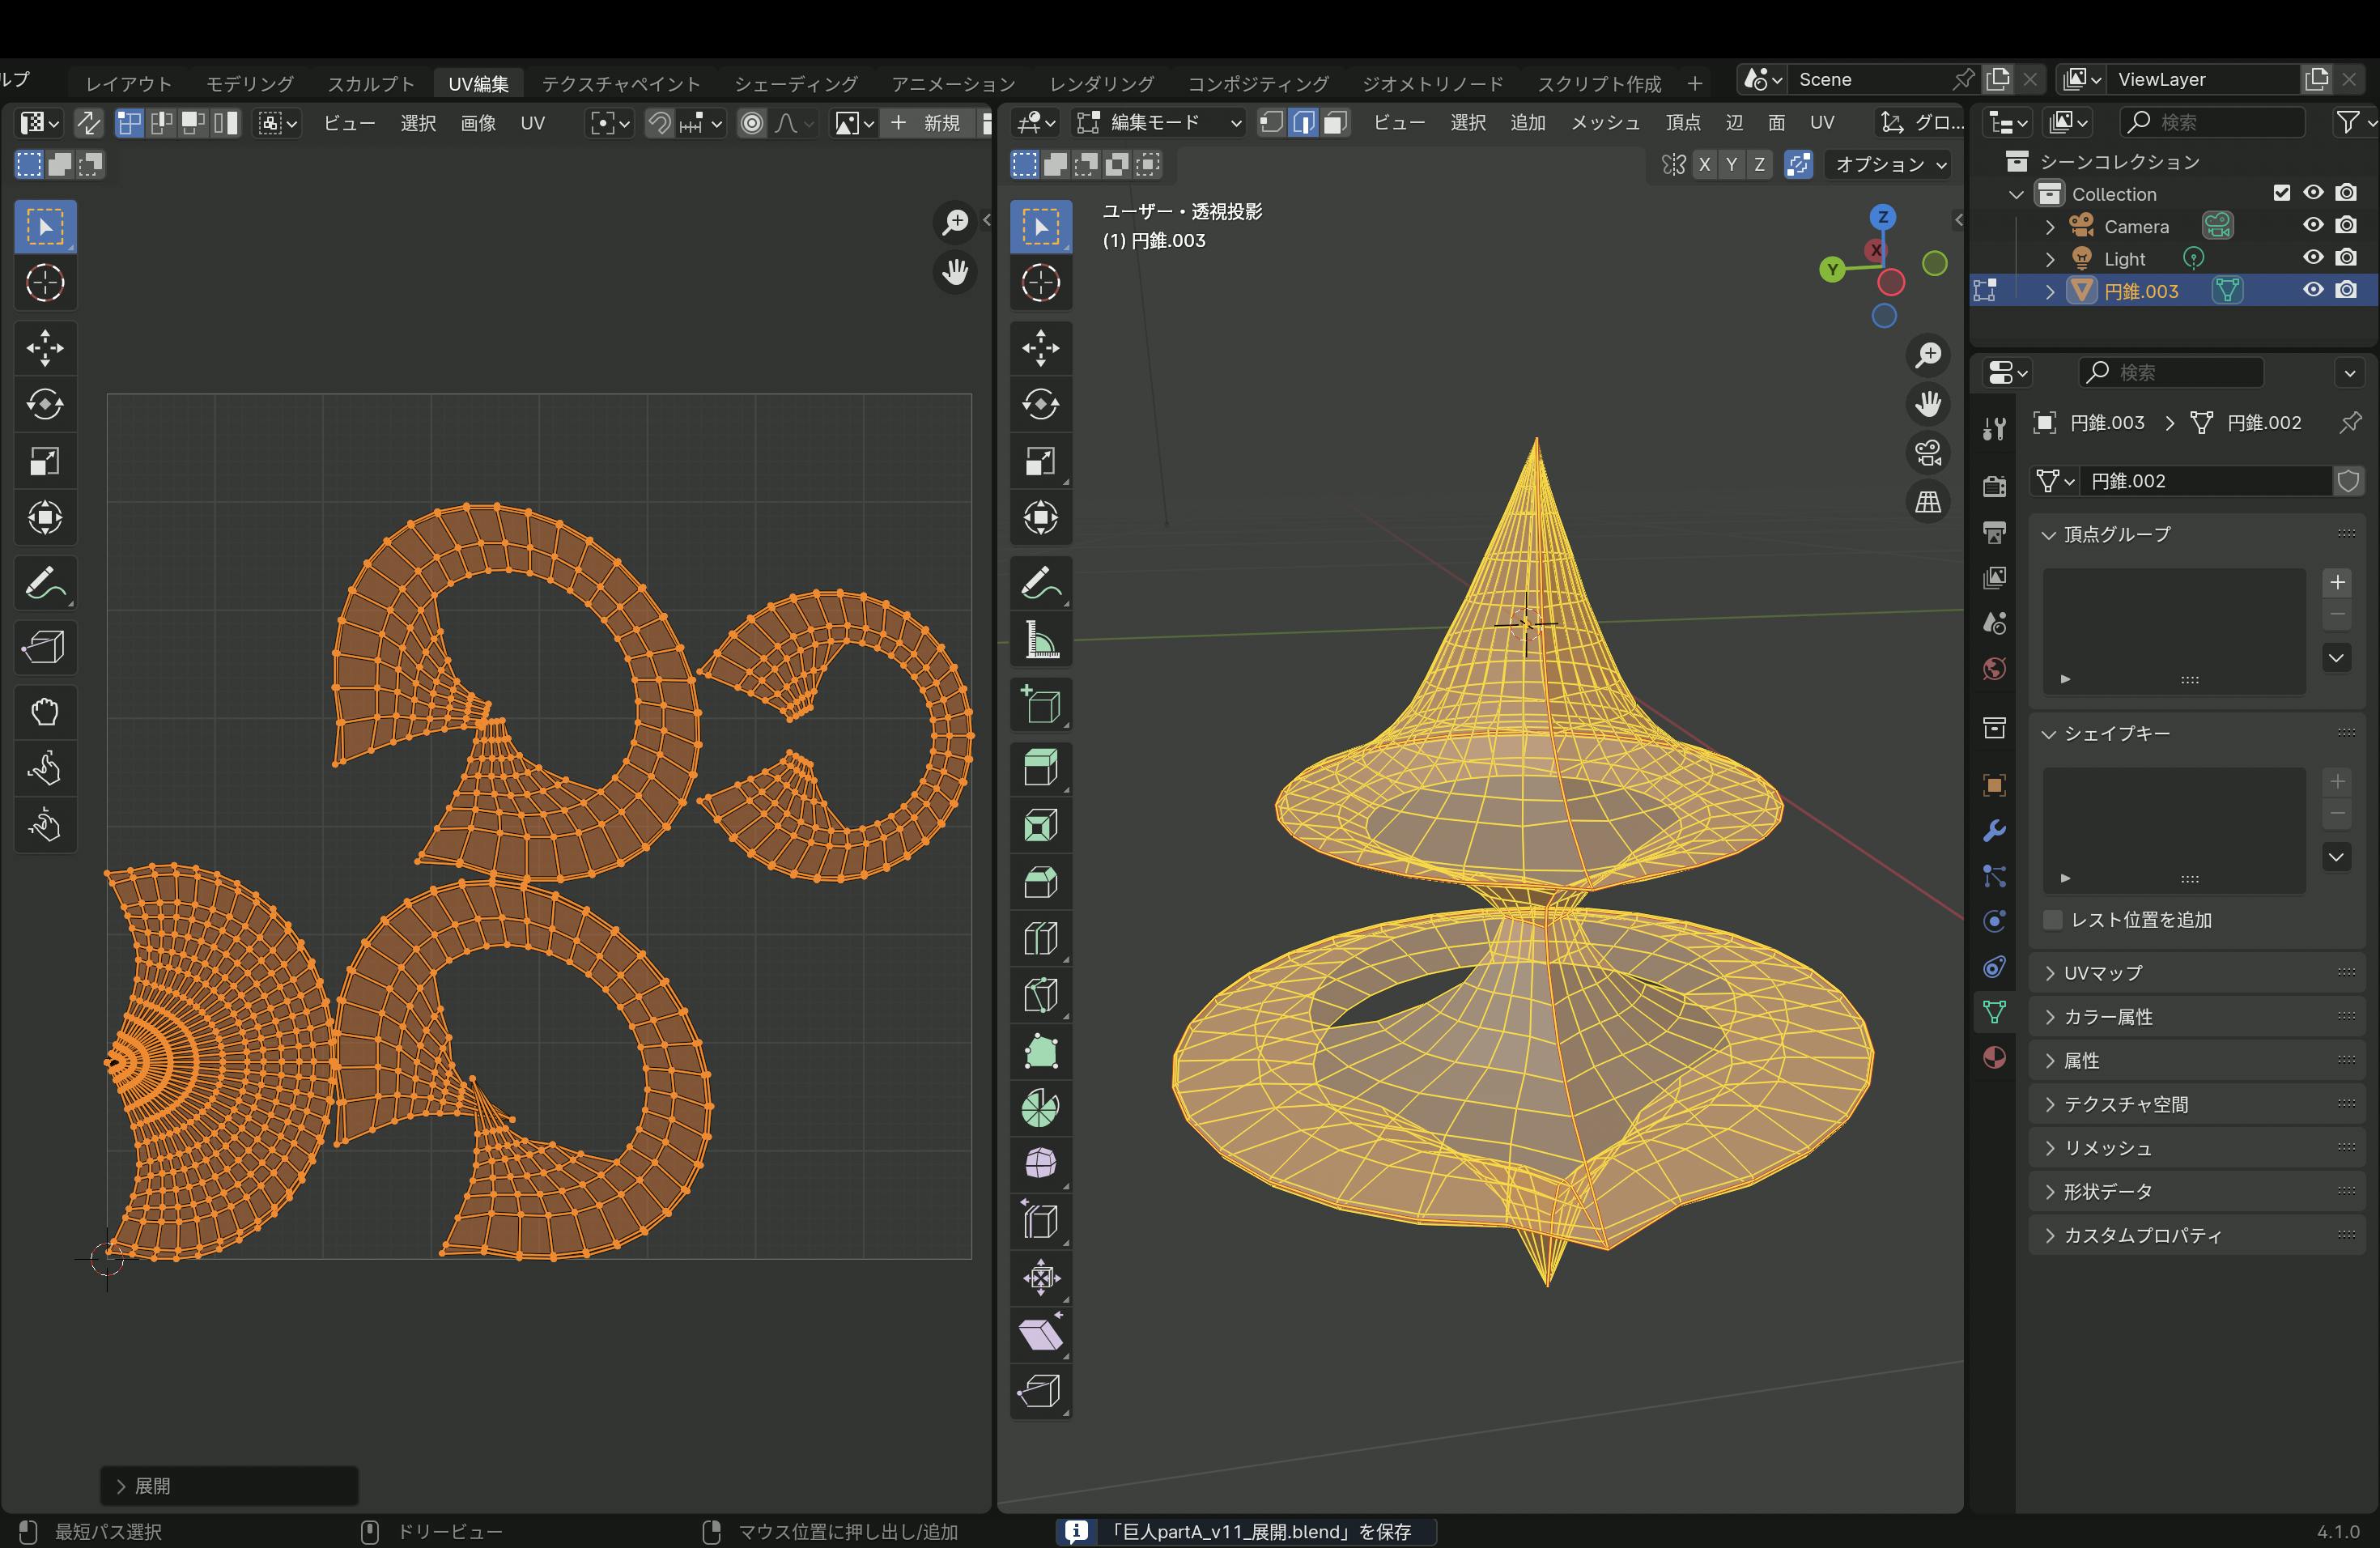Click the blue negative Z axis gizmo circle

click(1884, 317)
